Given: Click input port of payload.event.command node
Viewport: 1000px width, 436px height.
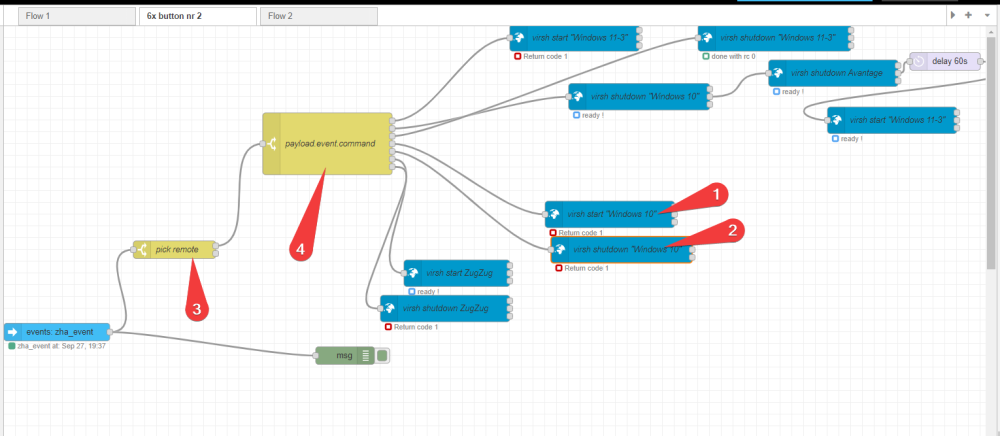Looking at the screenshot, I should pos(263,143).
